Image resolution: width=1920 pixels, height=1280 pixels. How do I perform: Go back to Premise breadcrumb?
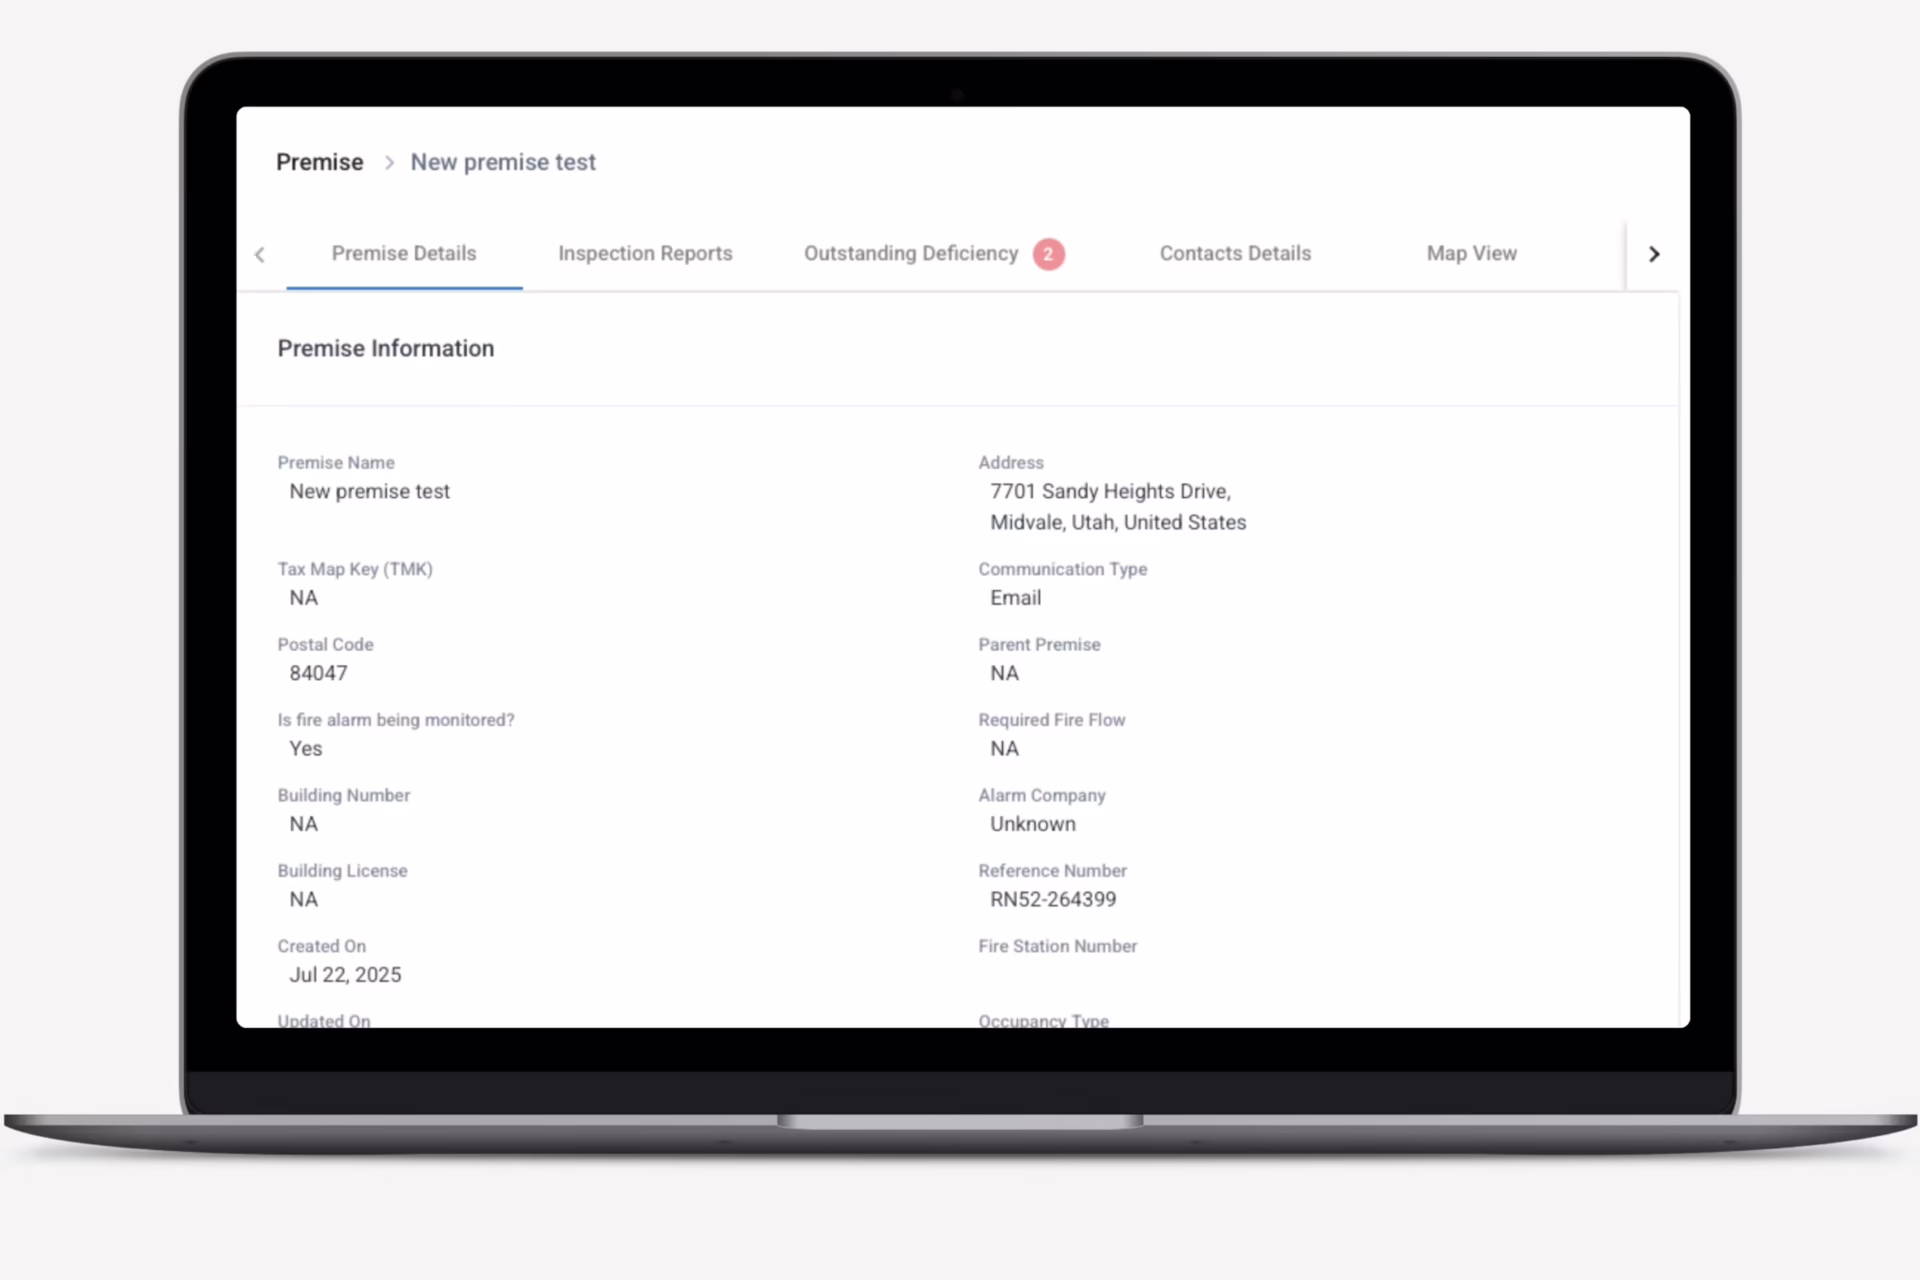click(x=320, y=162)
